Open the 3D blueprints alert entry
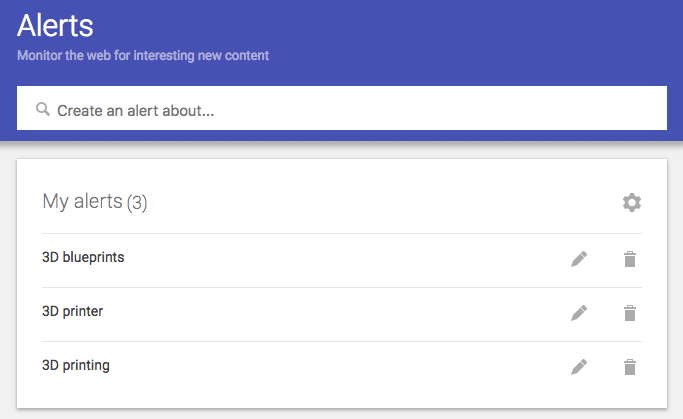Screen dimensions: 683x419 coord(83,257)
